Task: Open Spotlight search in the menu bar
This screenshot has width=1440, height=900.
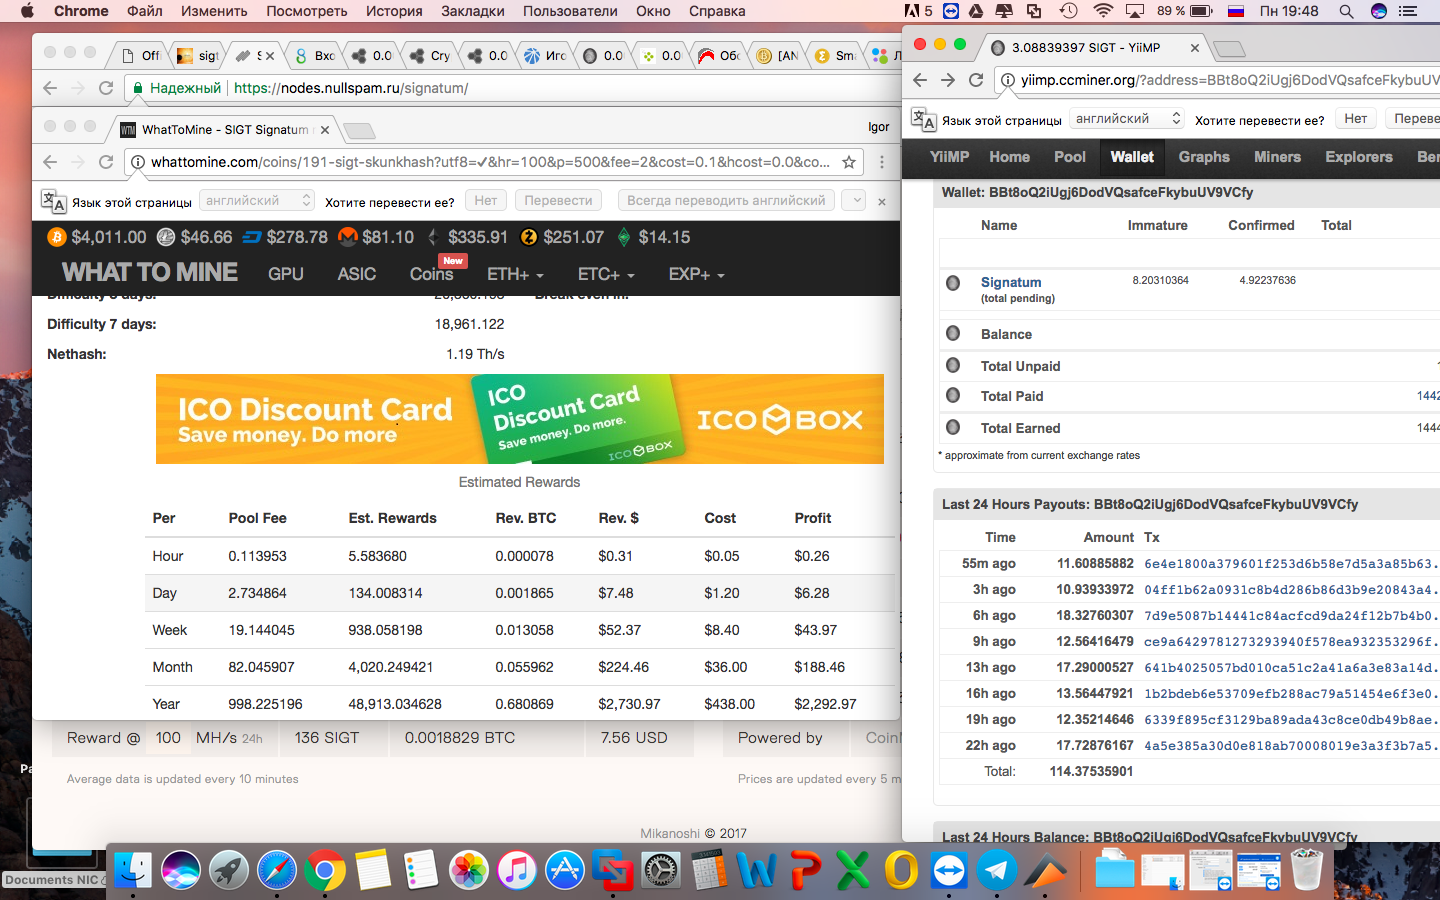Action: (x=1346, y=11)
